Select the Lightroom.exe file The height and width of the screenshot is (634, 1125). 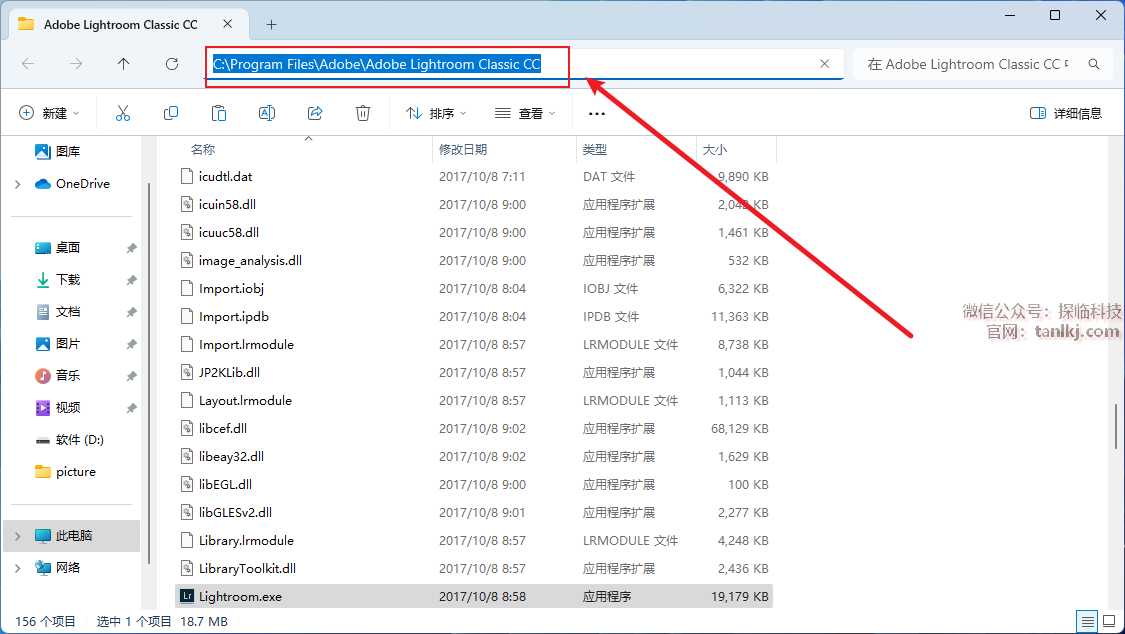click(x=240, y=597)
